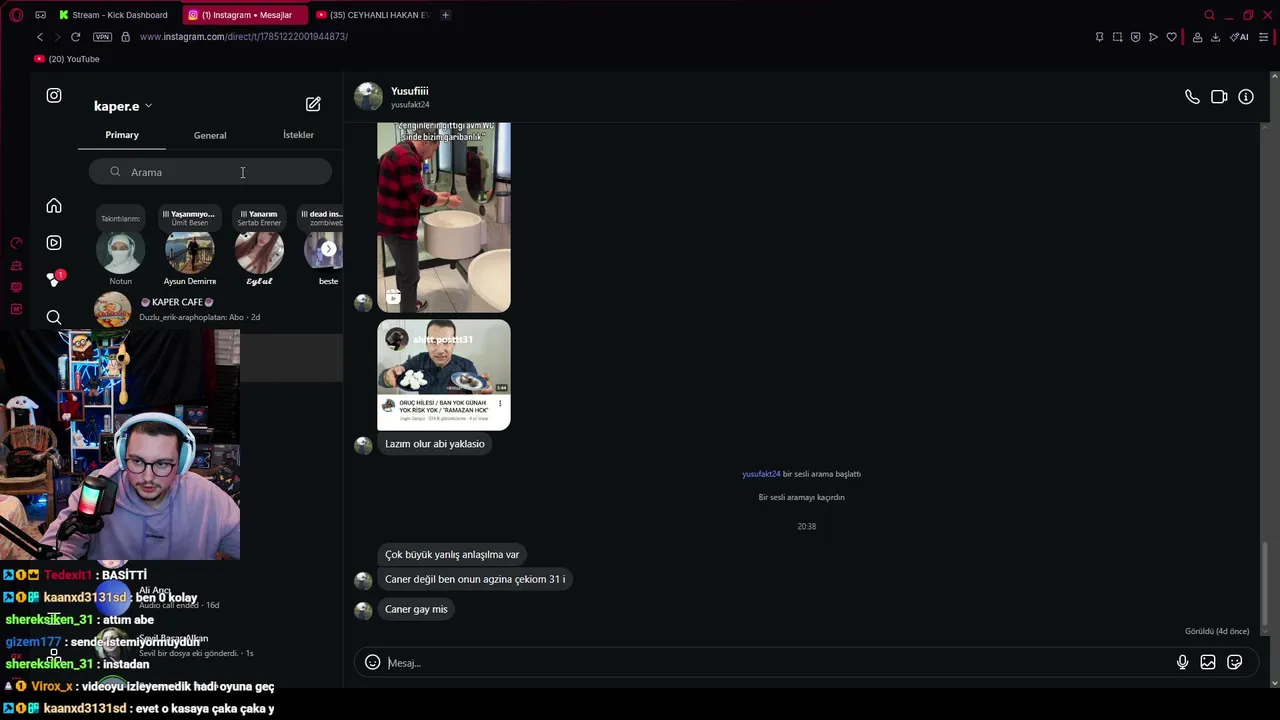Open the sticker or GIF picker
Screen dimensions: 1280x720
(x=1235, y=662)
